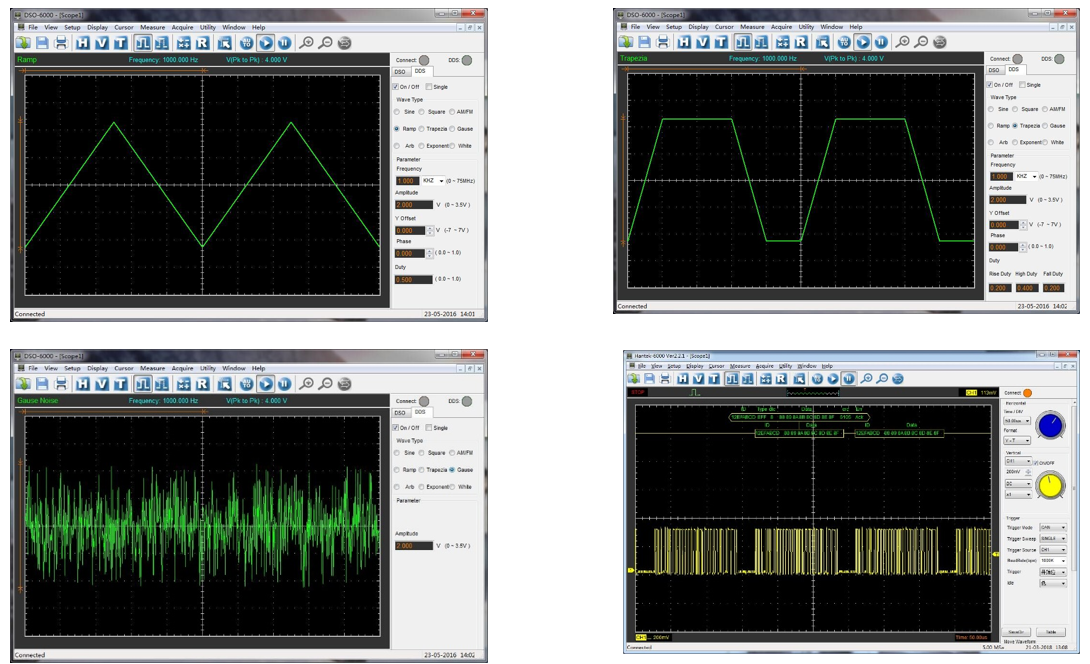Switch to the DSO tab in the Trapezia window
Viewport: 1090px width, 664px height.
click(994, 70)
